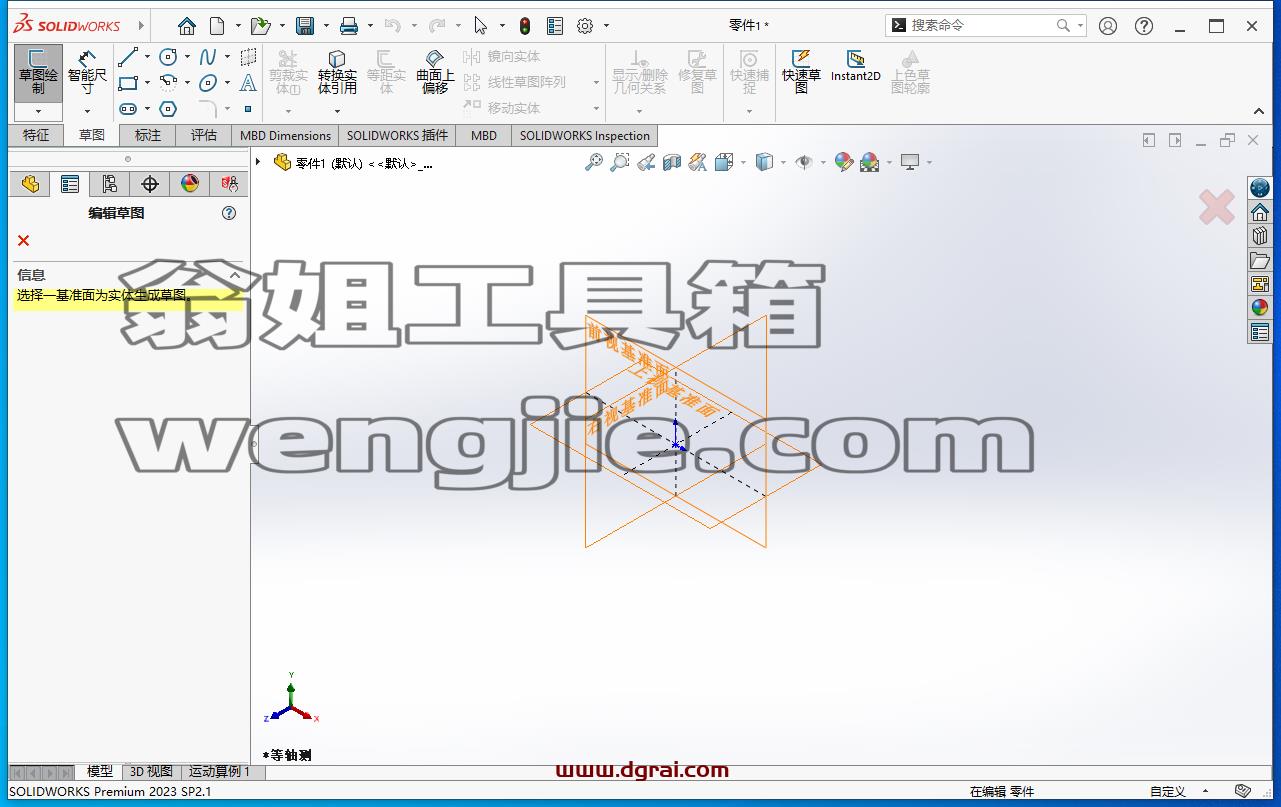1281x807 pixels.
Task: Switch to the 评估 tab
Action: pos(204,135)
